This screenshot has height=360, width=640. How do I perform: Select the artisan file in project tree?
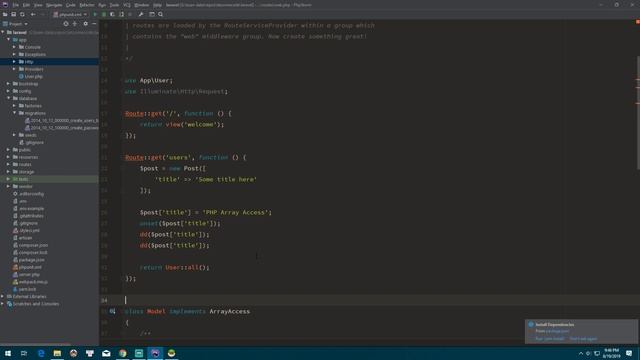[x=25, y=238]
